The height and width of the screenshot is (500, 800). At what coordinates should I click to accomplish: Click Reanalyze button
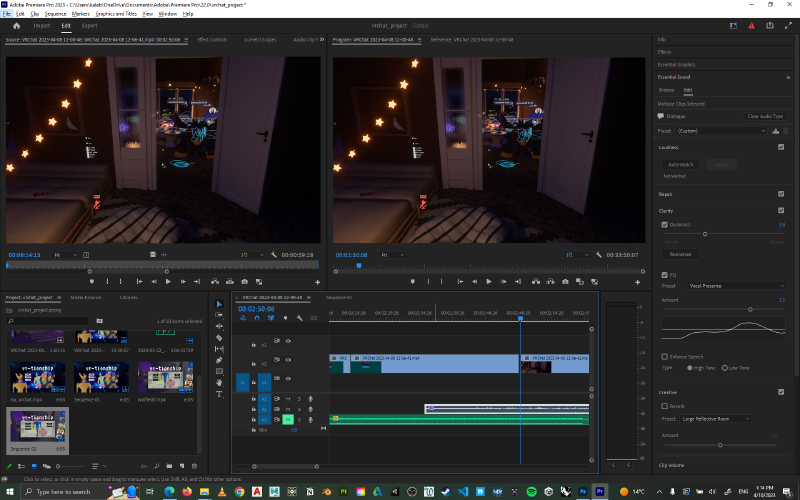680,254
